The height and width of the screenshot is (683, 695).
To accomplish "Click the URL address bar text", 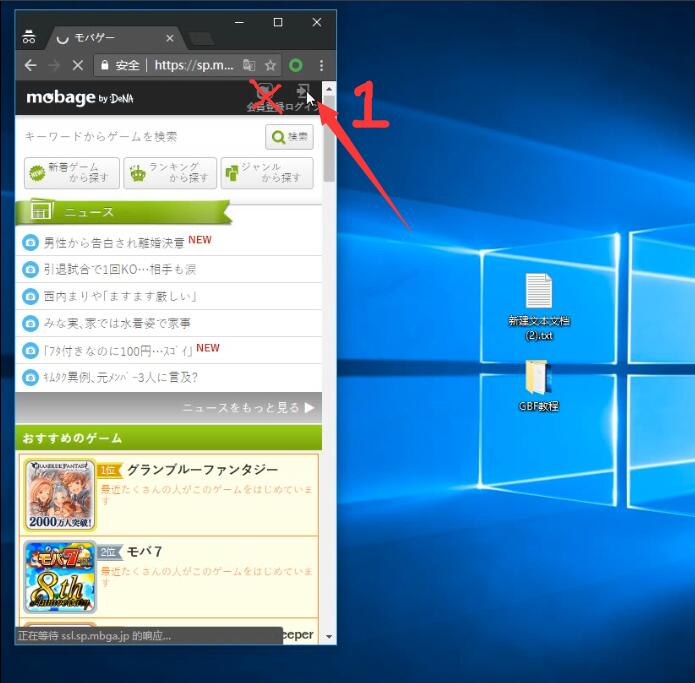I will coord(194,66).
